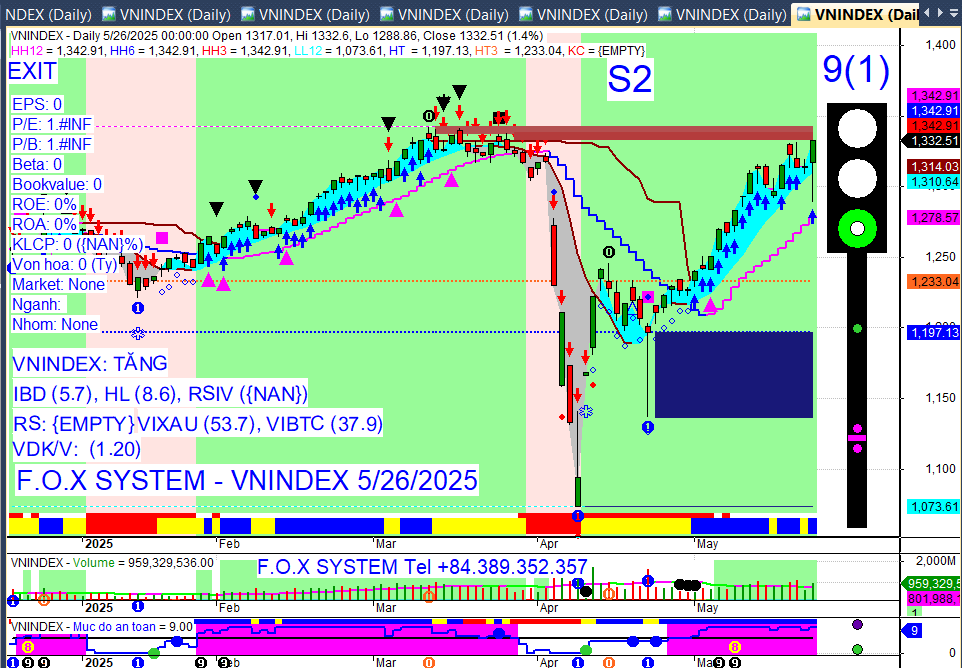
Task: Click the F.O.X SYSTEM Tel +84.389.352.357 text
Action: point(422,567)
